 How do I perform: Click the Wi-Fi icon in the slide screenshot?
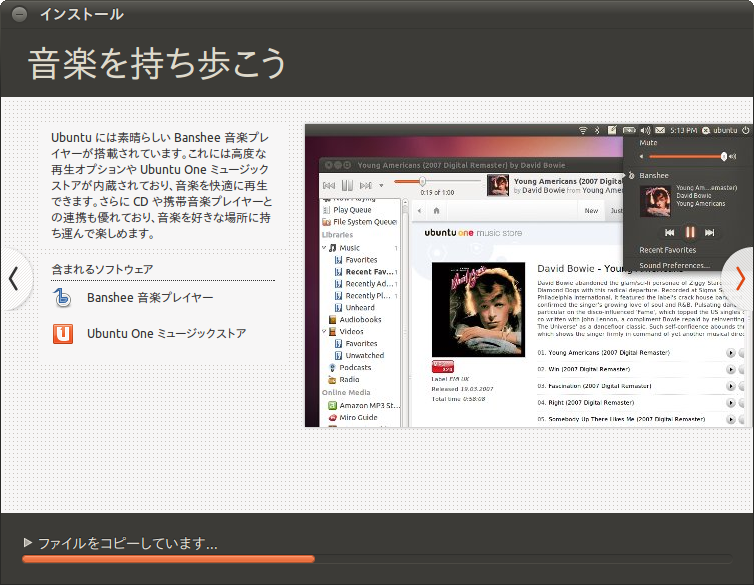pyautogui.click(x=583, y=130)
